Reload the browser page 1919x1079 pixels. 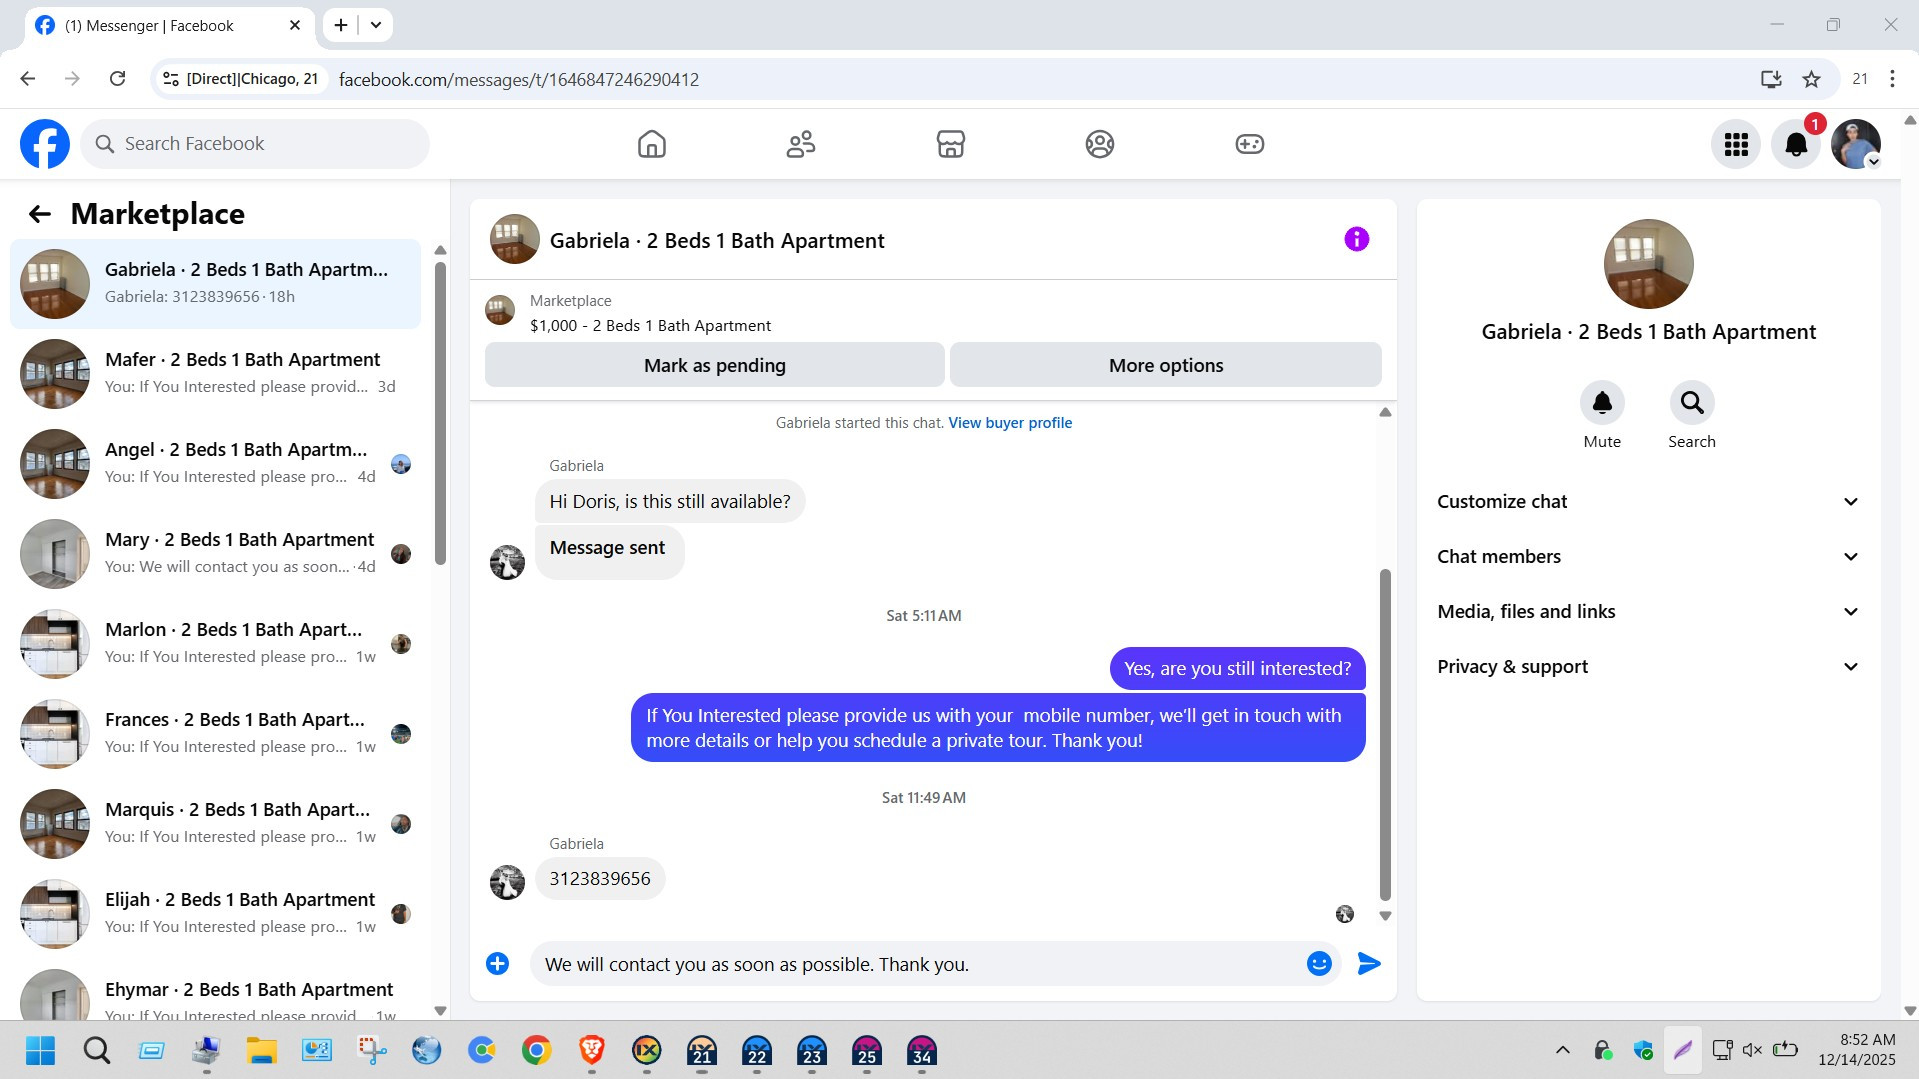coord(117,79)
